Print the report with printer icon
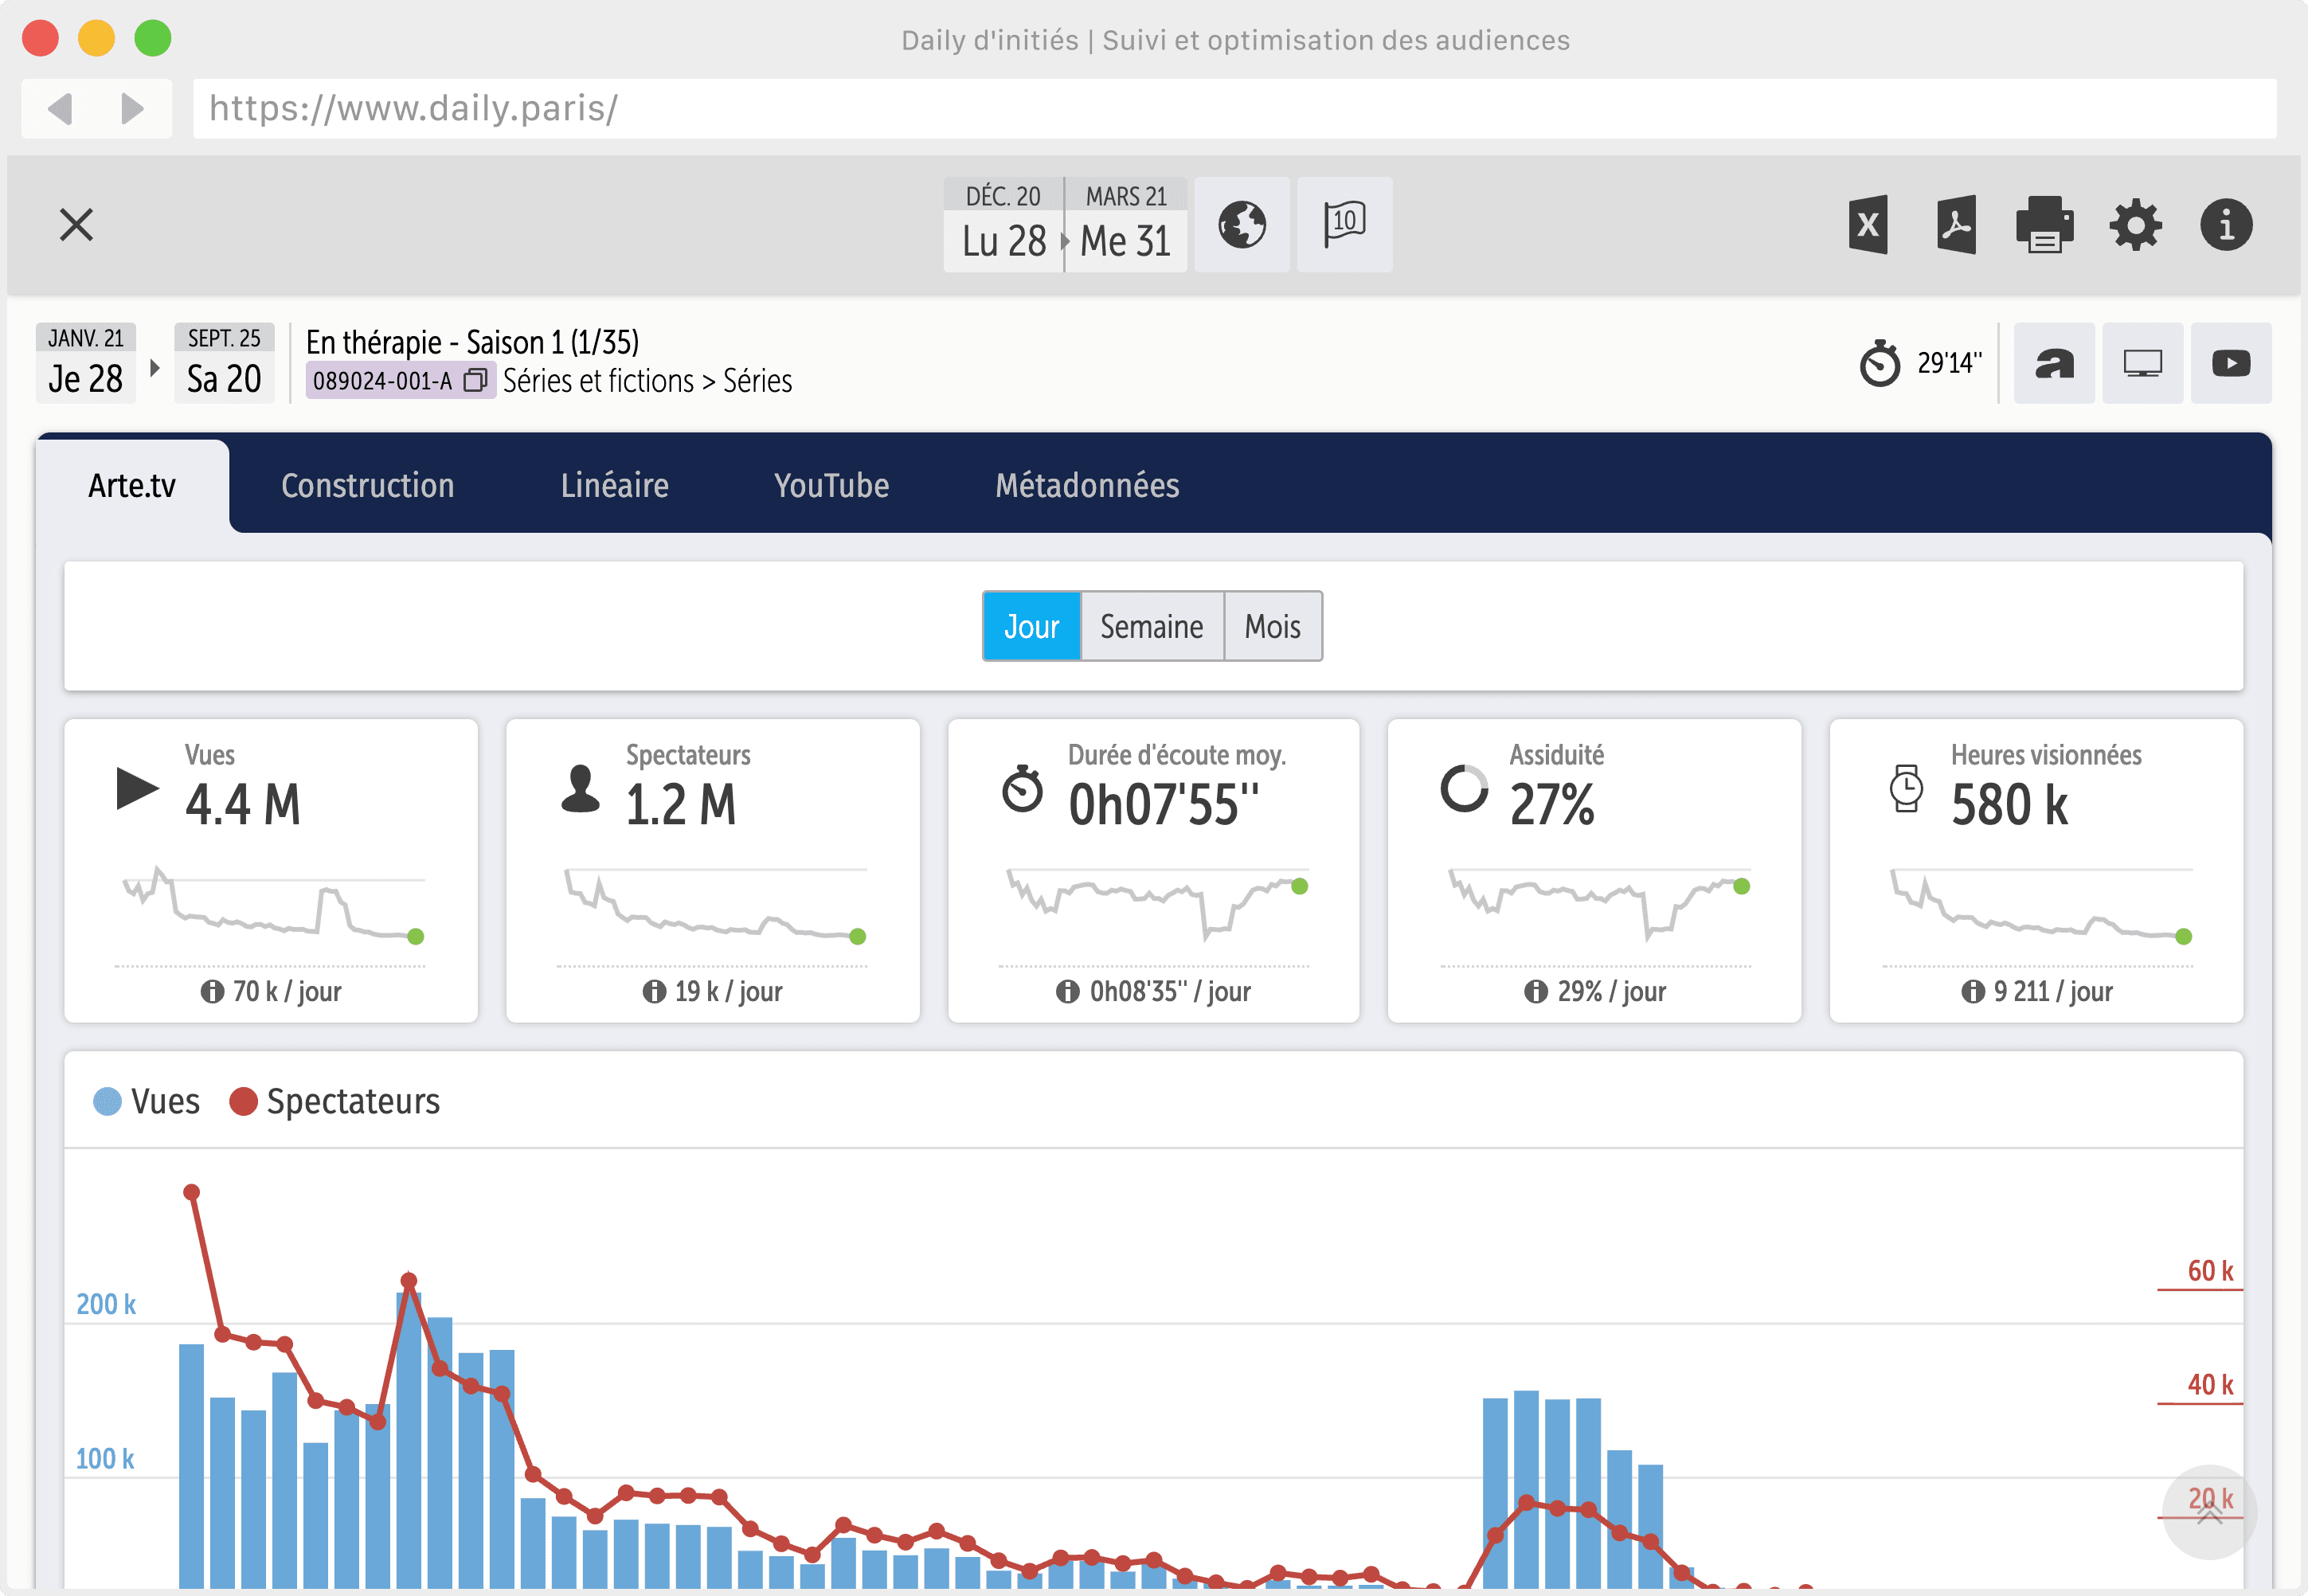Screen dimensions: 2308x1596 pyautogui.click(x=2044, y=224)
